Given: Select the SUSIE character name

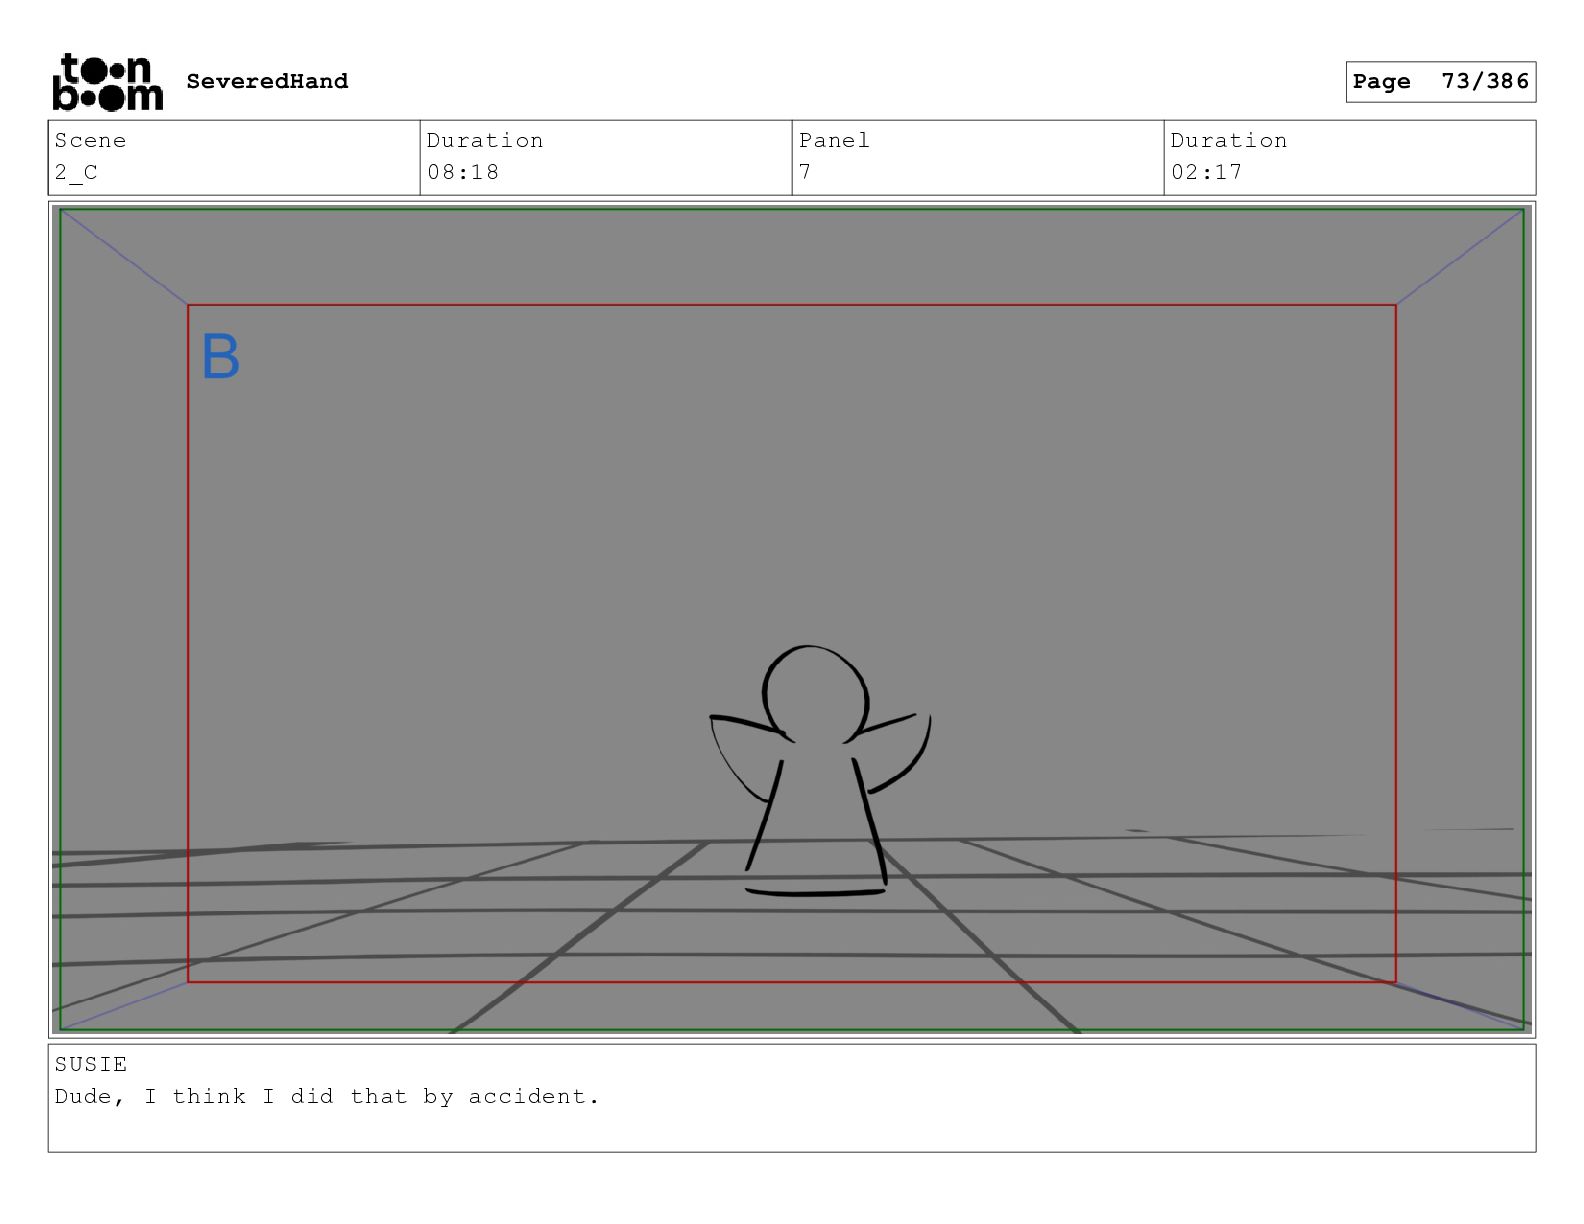Looking at the screenshot, I should pos(91,1064).
